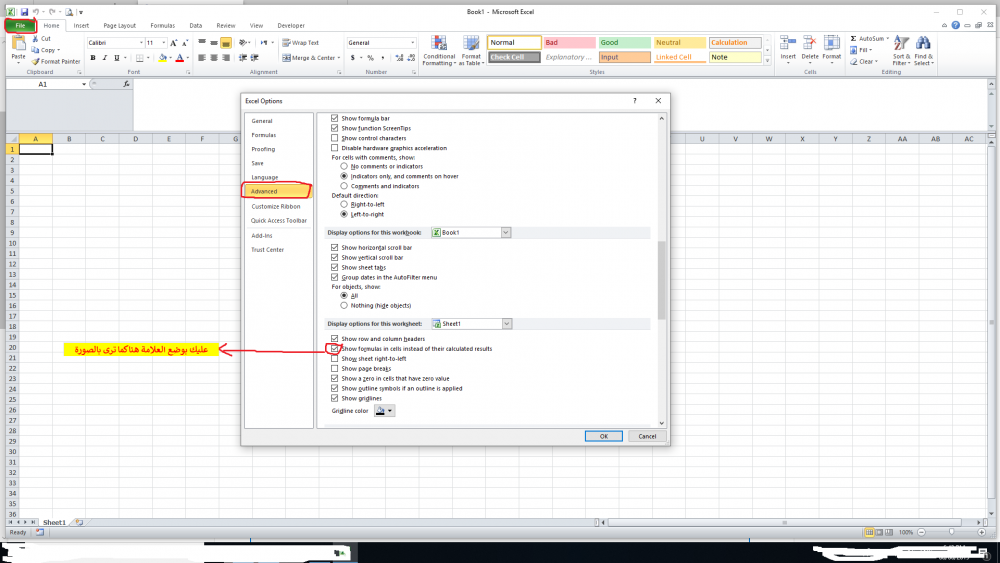Select the Format Painter tool
This screenshot has width=1000, height=563.
(56, 62)
